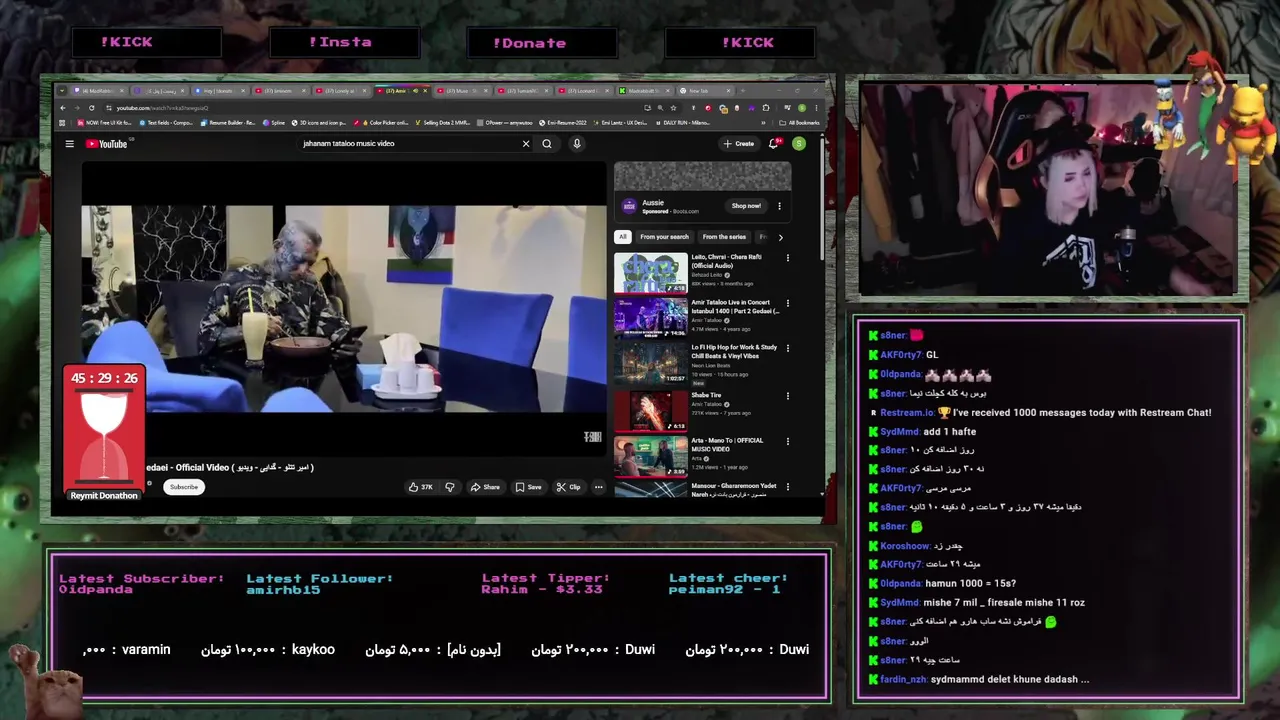Select the All filter chip

[x=623, y=237]
